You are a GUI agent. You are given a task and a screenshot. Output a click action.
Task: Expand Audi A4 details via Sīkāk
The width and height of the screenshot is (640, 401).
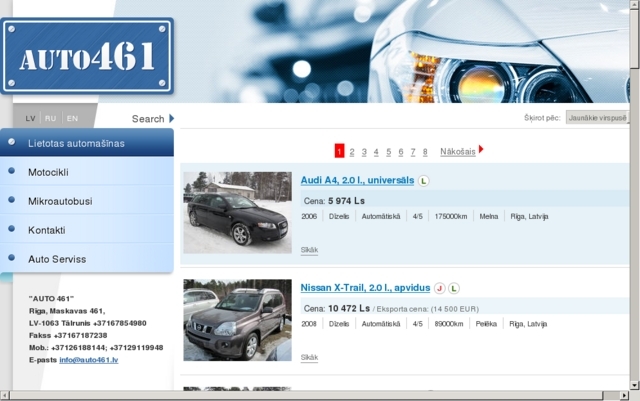click(x=309, y=250)
